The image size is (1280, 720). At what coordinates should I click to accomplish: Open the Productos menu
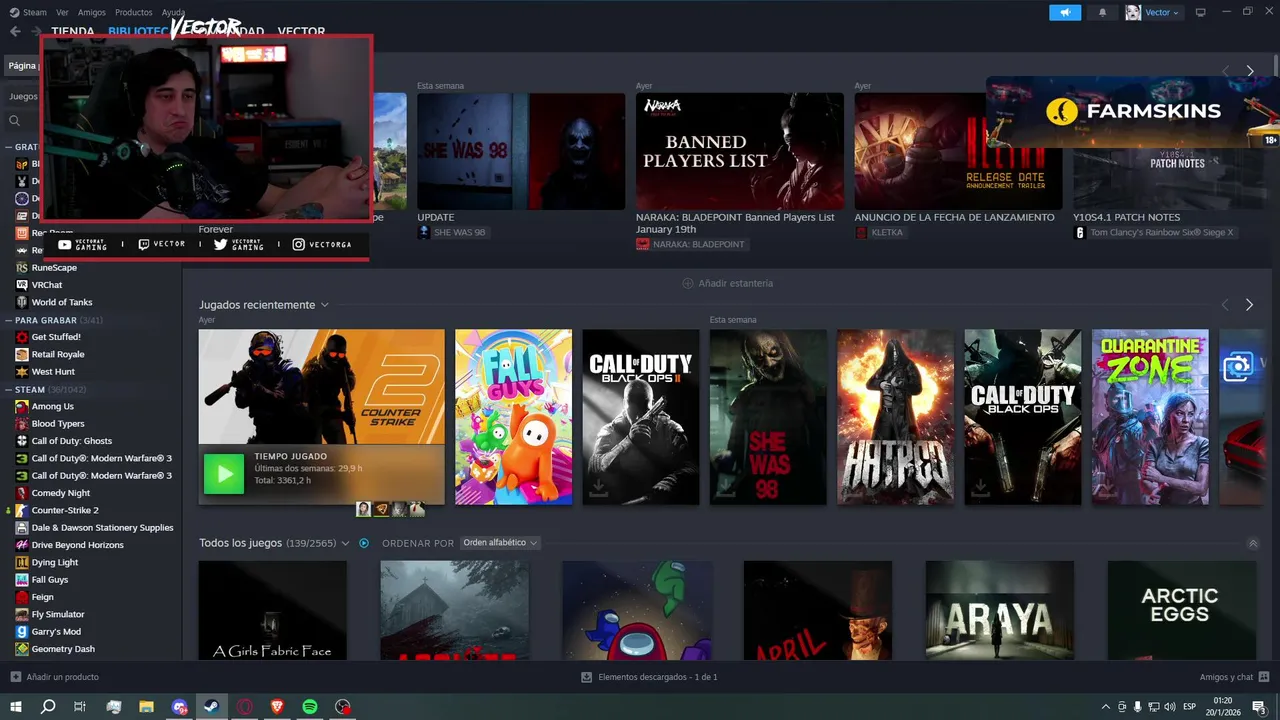tap(134, 12)
